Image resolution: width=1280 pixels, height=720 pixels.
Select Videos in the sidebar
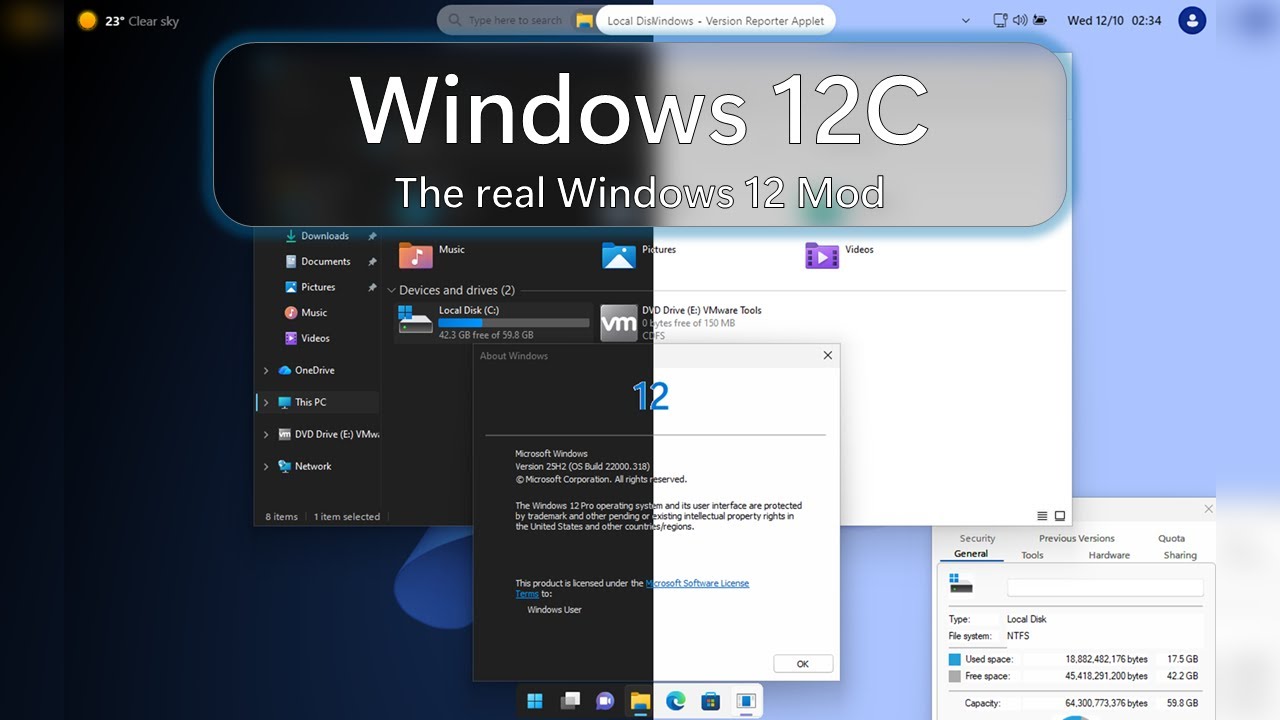click(x=315, y=338)
